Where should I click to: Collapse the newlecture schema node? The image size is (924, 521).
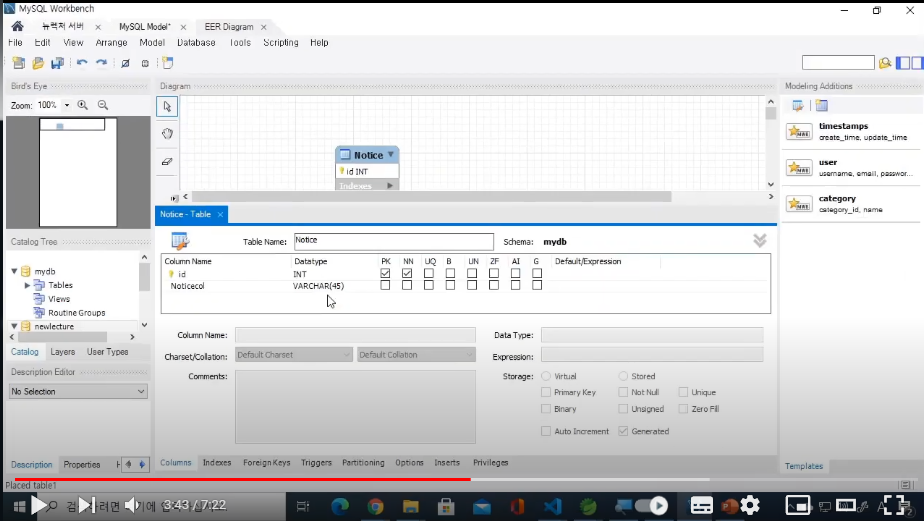pyautogui.click(x=14, y=326)
